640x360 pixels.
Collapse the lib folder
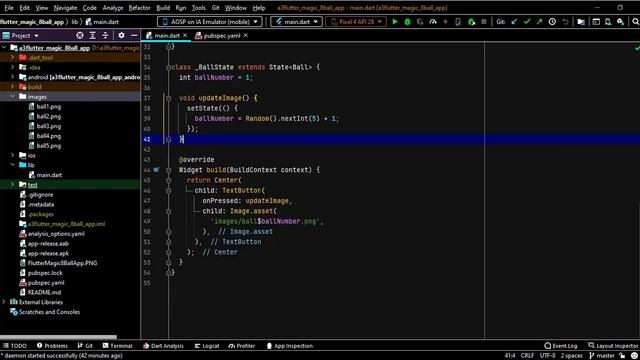(x=12, y=165)
